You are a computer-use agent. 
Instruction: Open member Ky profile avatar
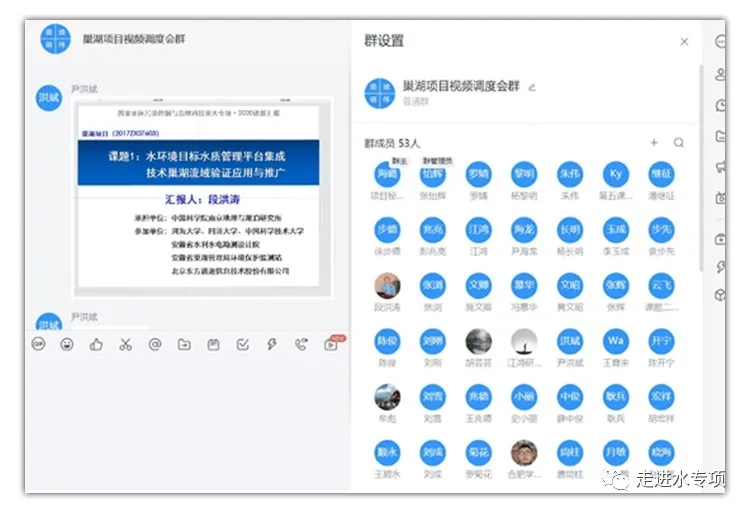616,174
